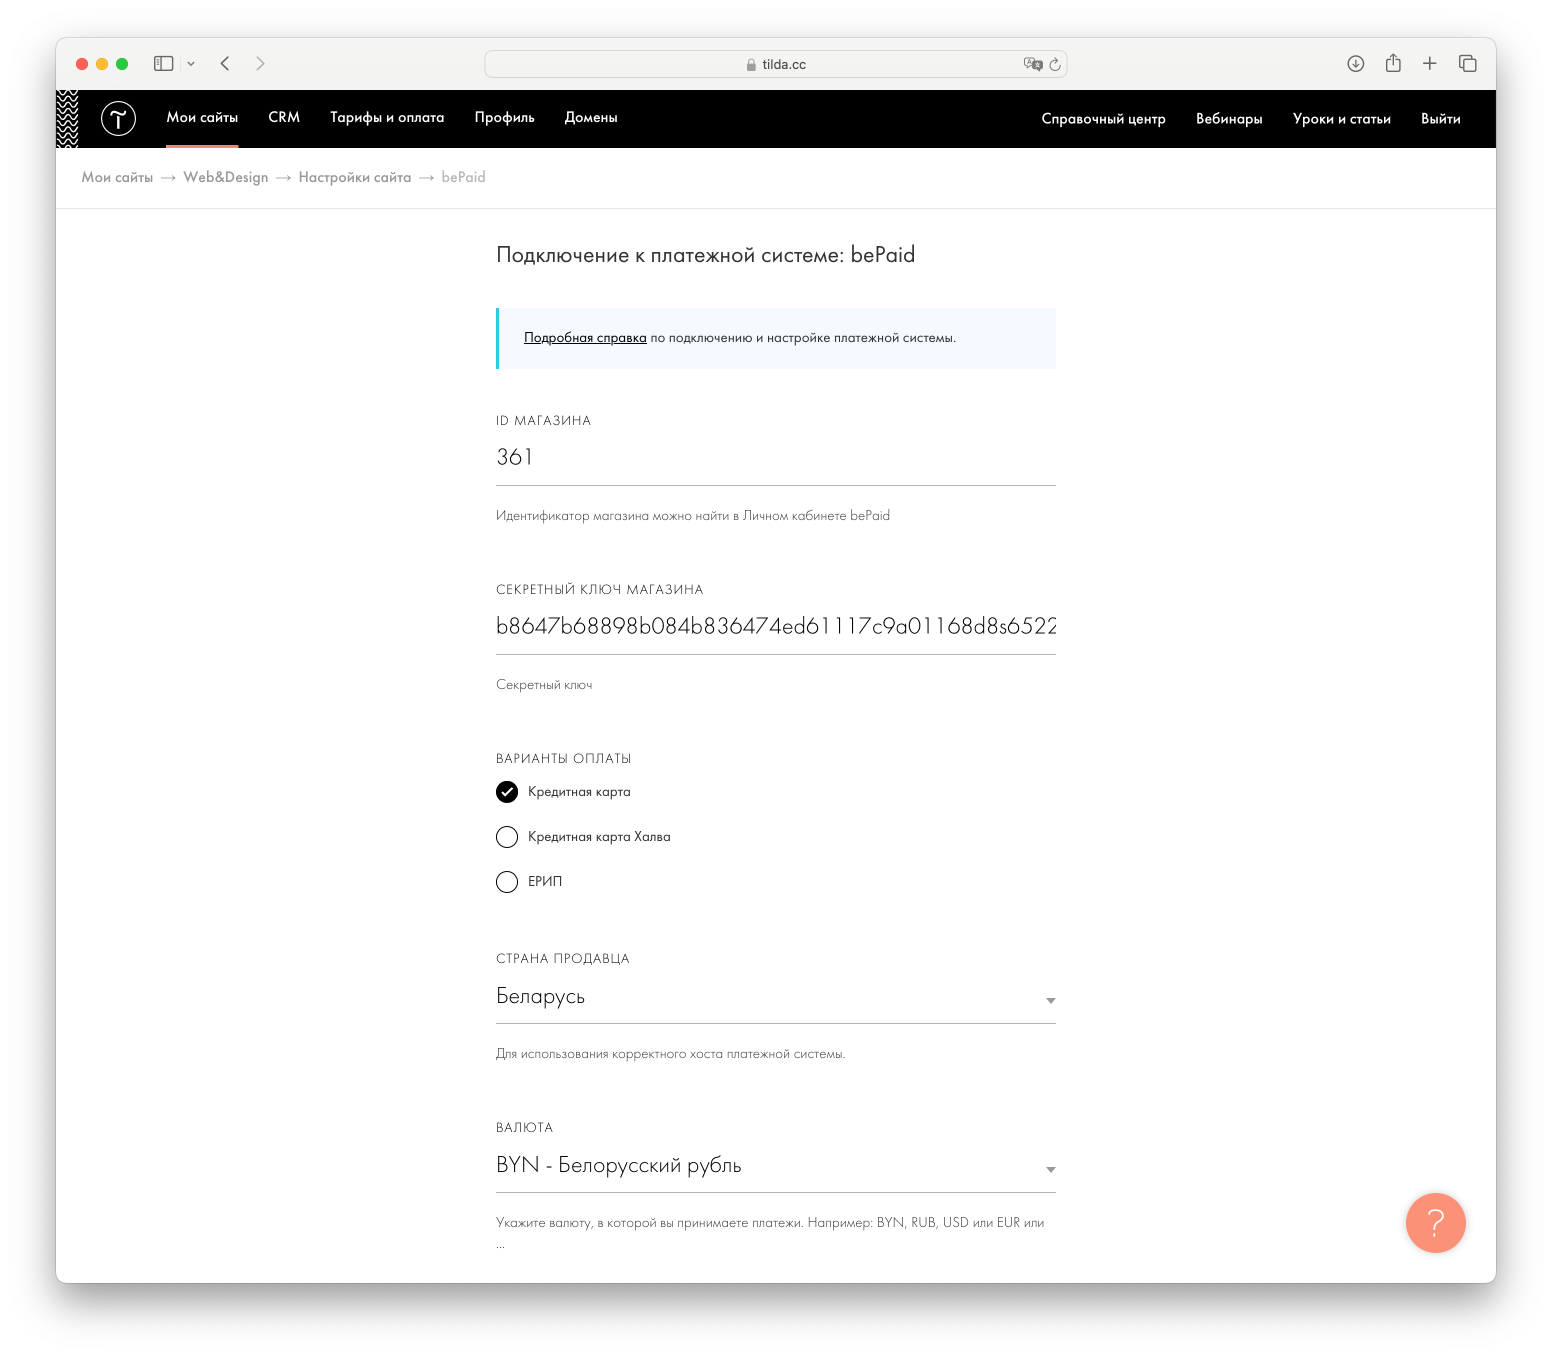Click Выйти to log out
1552x1357 pixels.
(1440, 118)
